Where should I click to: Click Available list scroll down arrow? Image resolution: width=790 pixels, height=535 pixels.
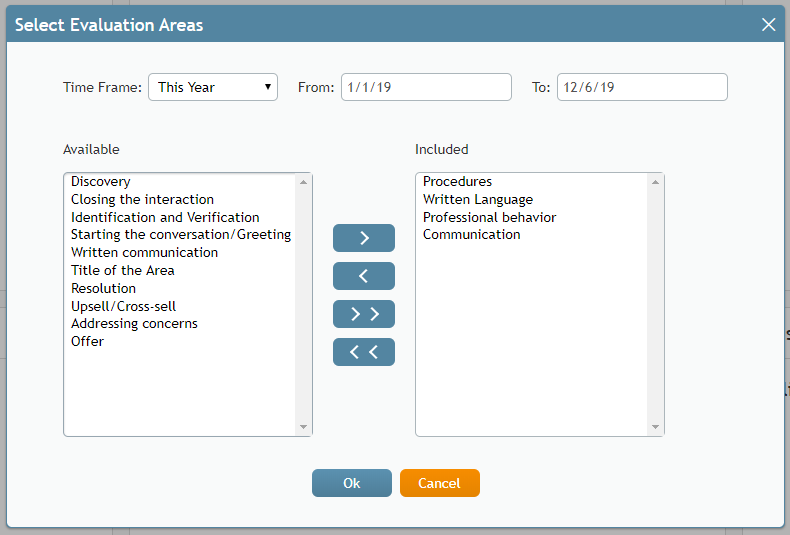pyautogui.click(x=303, y=427)
